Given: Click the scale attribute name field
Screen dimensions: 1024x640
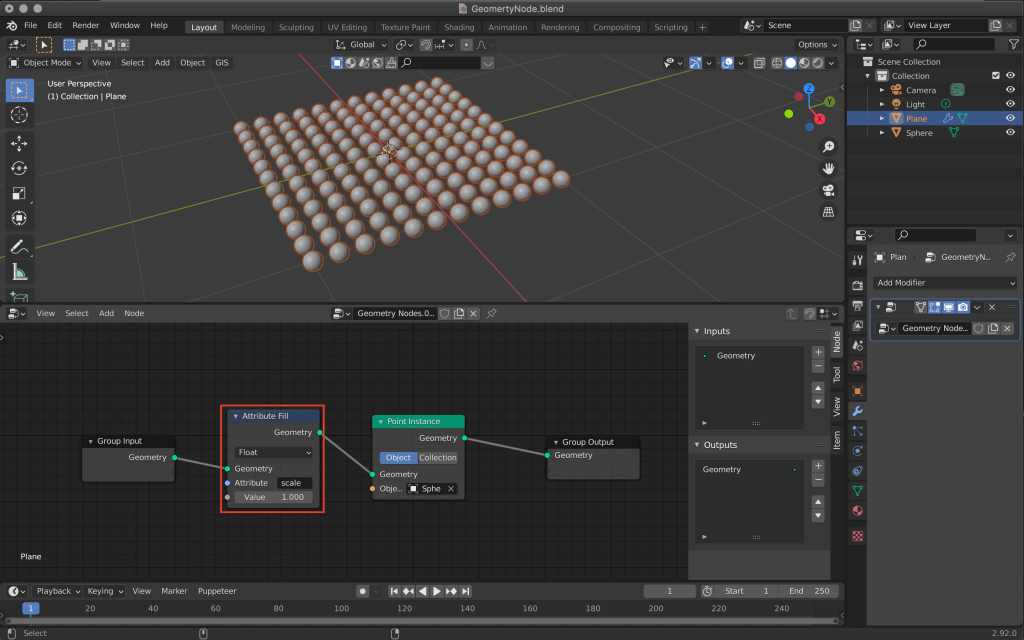Looking at the screenshot, I should point(296,482).
